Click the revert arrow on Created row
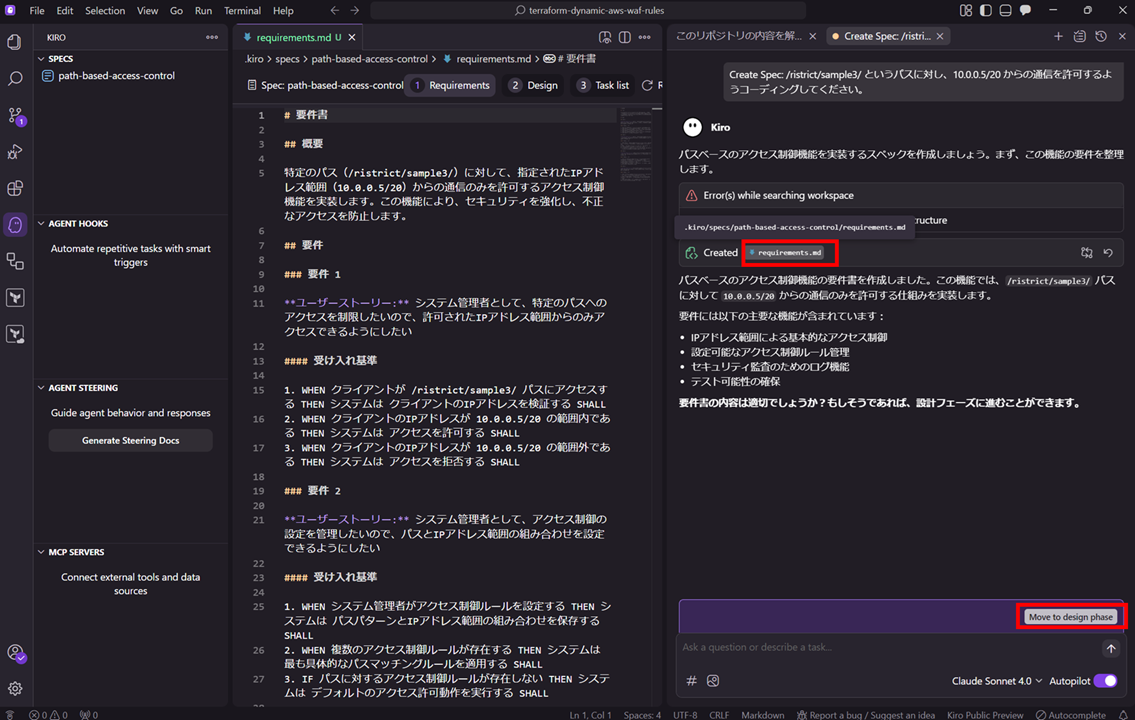Image resolution: width=1135 pixels, height=720 pixels. [1108, 253]
